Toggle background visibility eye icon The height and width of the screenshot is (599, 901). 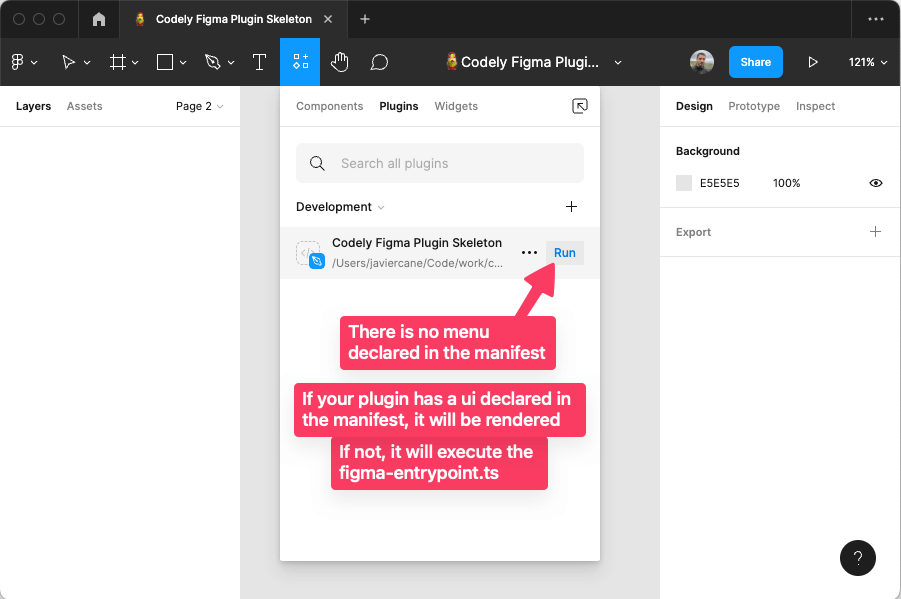click(x=876, y=183)
